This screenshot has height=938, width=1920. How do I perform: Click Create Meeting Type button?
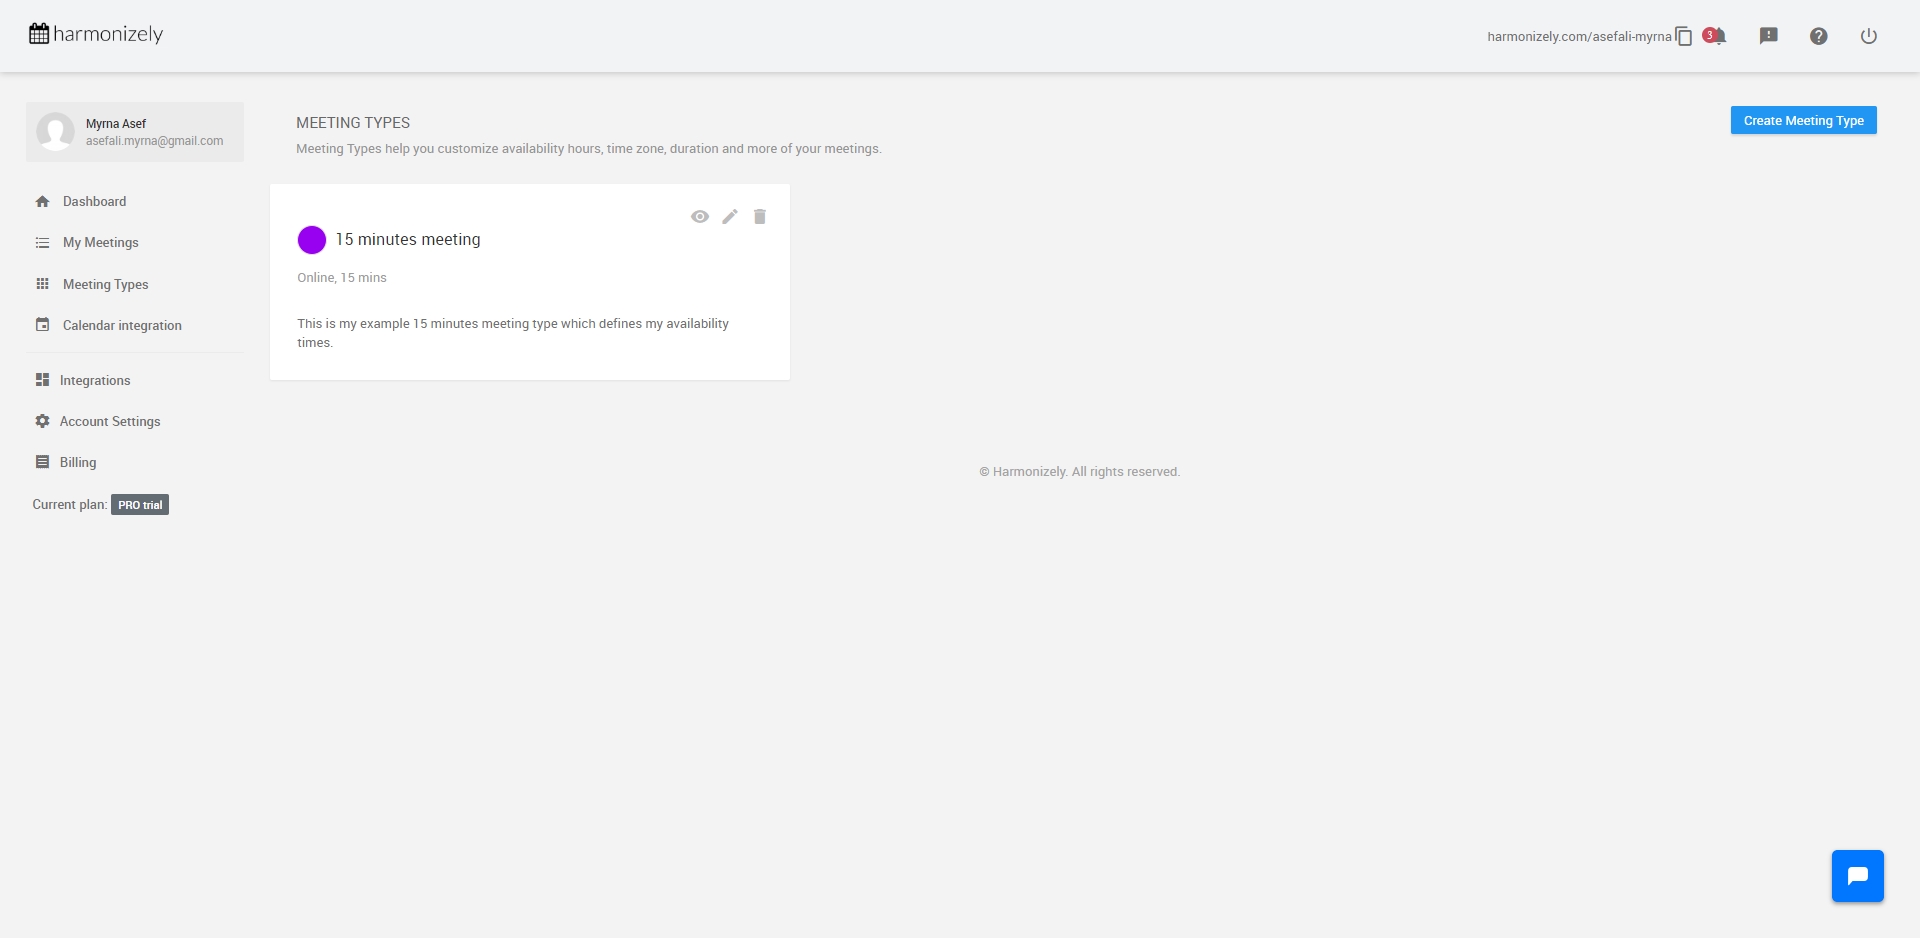1803,121
